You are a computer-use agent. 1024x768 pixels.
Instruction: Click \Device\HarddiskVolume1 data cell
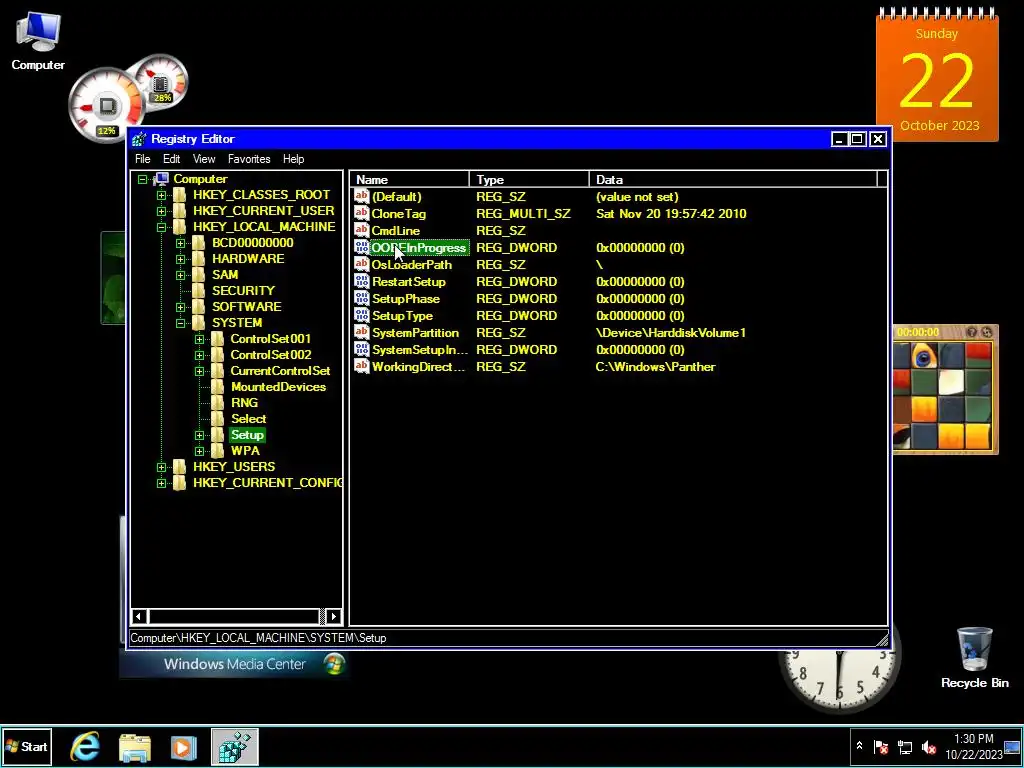coord(671,333)
